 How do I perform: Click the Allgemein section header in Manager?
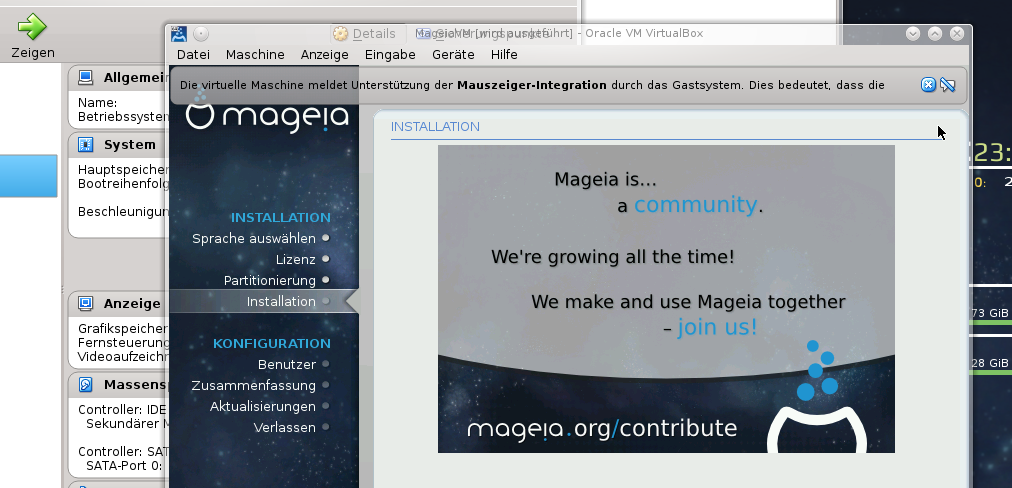(x=117, y=77)
